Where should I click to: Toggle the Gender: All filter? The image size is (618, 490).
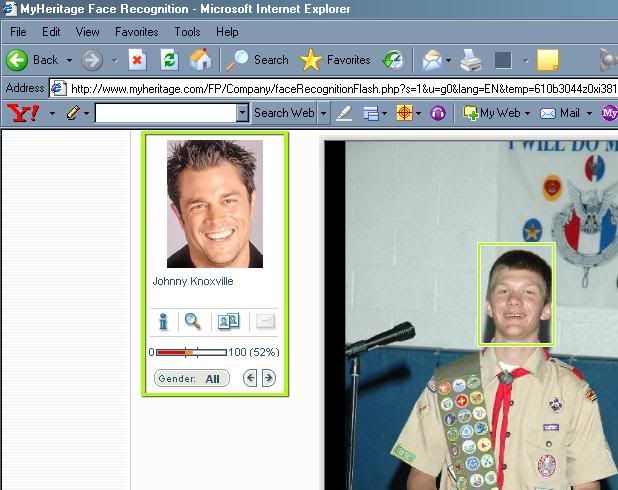pos(192,379)
